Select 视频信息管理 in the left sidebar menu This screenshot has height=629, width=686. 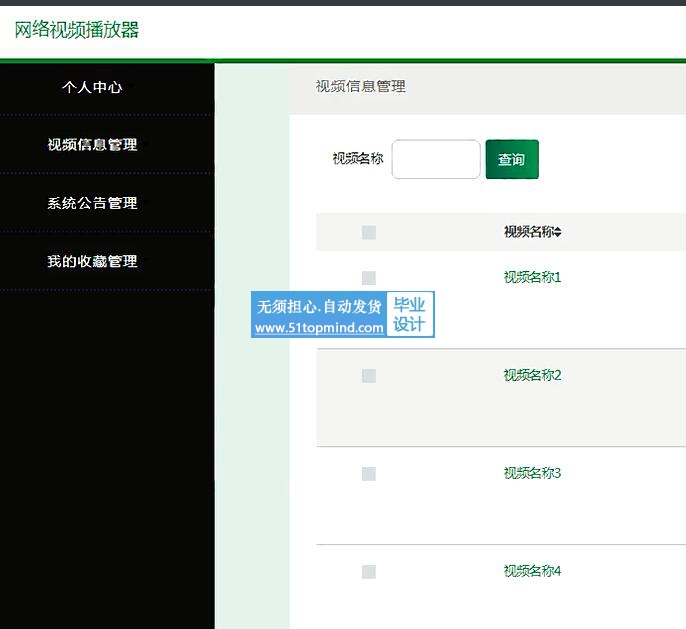(x=92, y=145)
